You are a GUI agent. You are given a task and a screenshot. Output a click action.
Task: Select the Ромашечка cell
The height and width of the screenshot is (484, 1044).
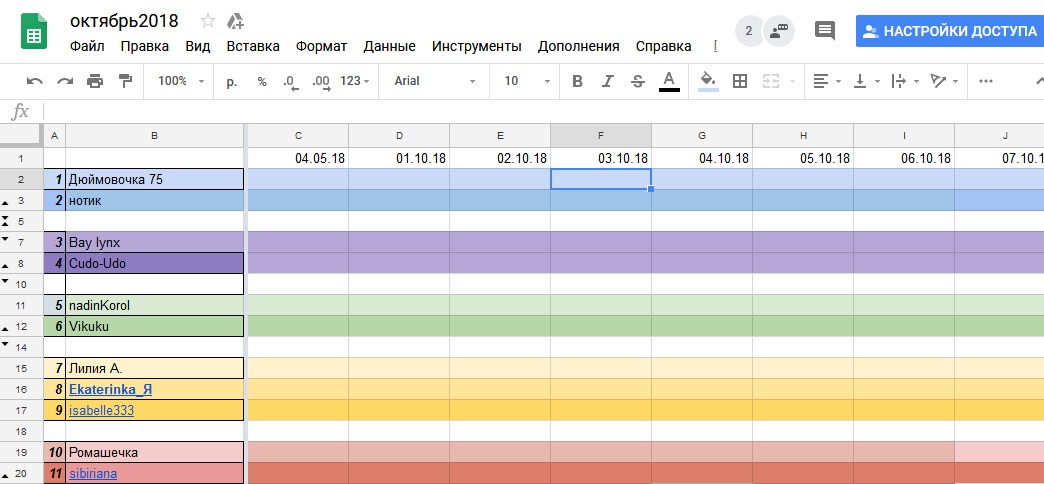(x=154, y=452)
